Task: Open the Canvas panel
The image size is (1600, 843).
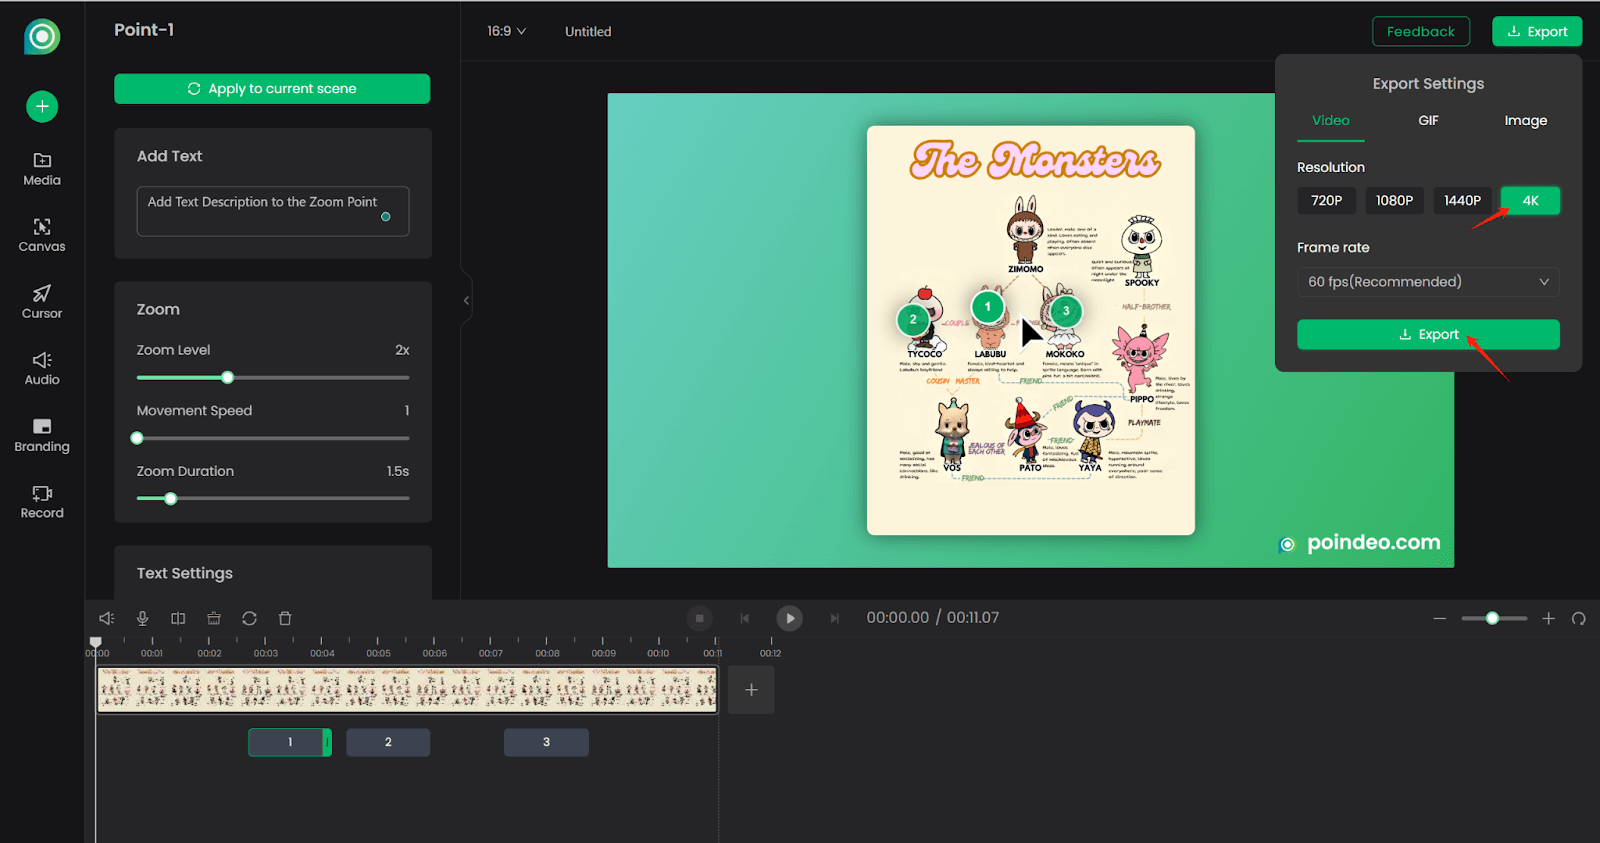Action: click(42, 236)
